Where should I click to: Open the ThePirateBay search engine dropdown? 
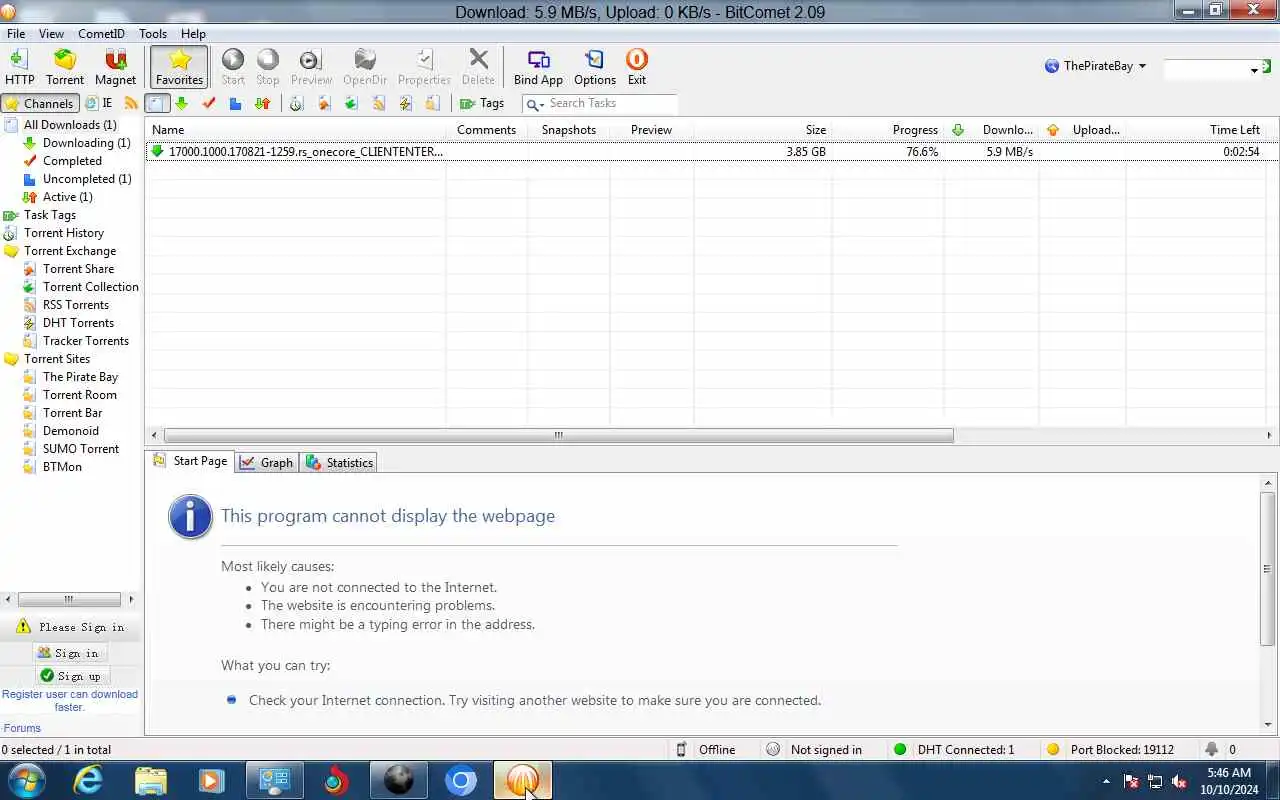(1095, 66)
